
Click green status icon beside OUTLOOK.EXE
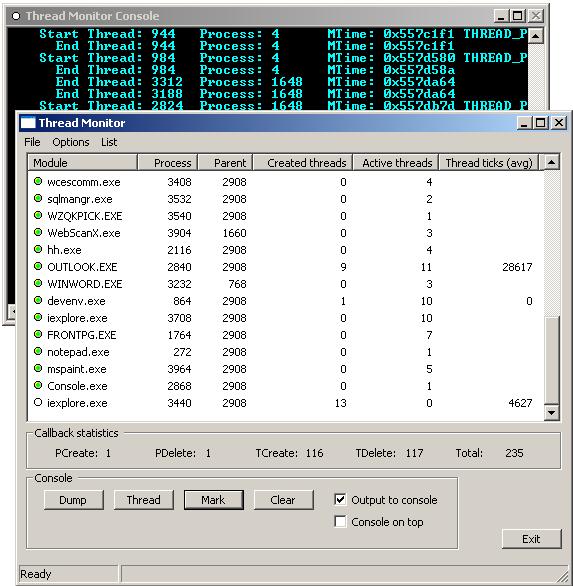(38, 266)
